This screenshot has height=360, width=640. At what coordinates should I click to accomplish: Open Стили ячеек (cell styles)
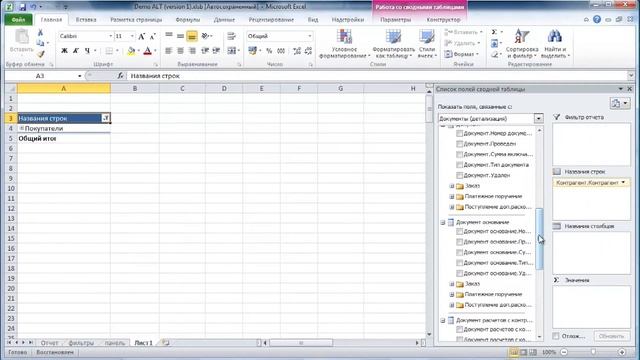(427, 44)
